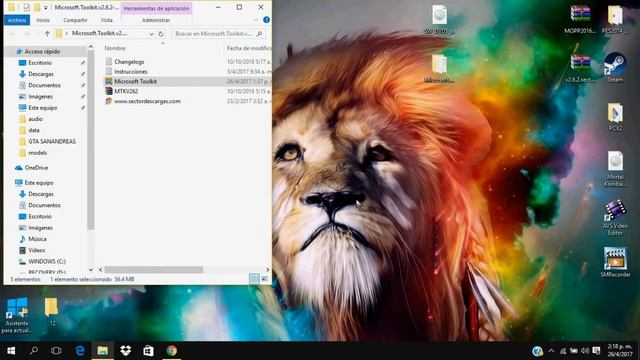
Task: Select Mortal Kombat desktop icon
Action: 615,169
